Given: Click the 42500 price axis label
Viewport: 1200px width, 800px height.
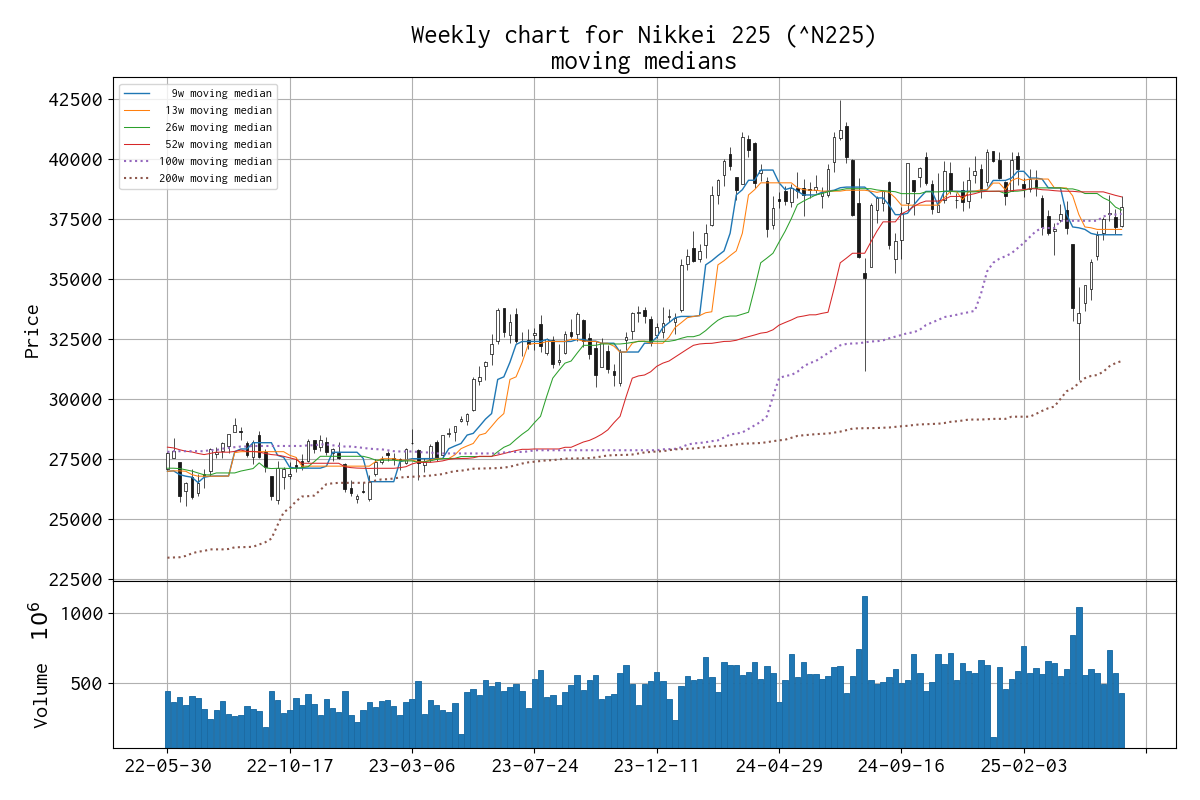Looking at the screenshot, I should 76,100.
